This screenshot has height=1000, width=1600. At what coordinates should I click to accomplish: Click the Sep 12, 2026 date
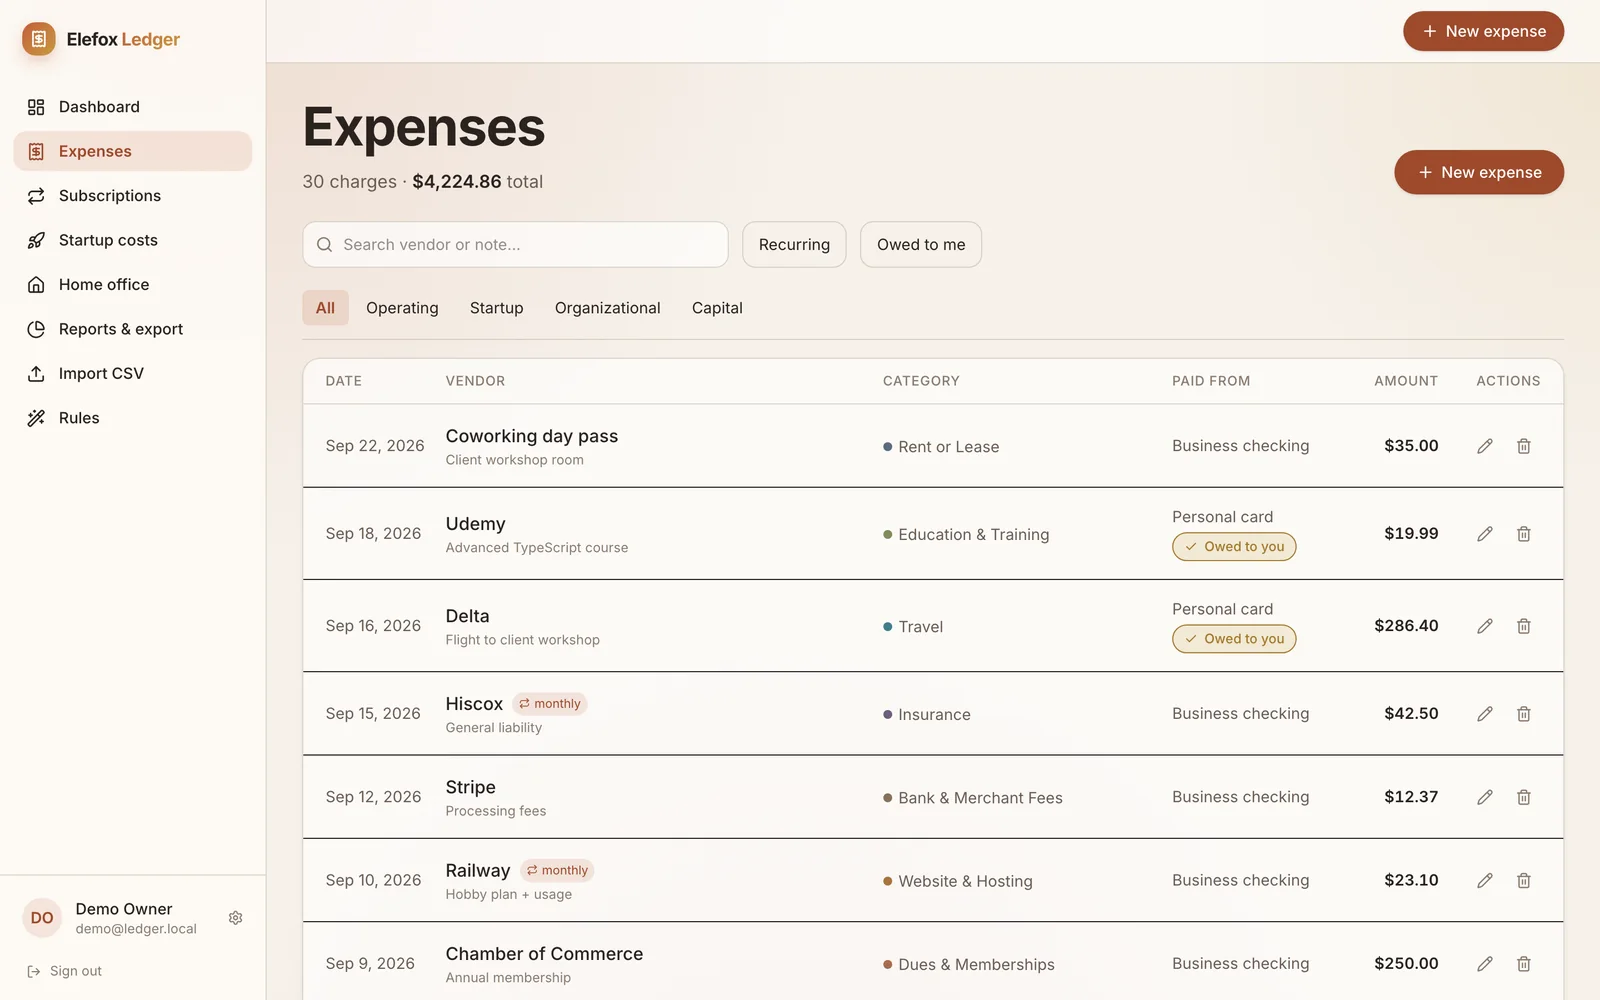coord(373,797)
